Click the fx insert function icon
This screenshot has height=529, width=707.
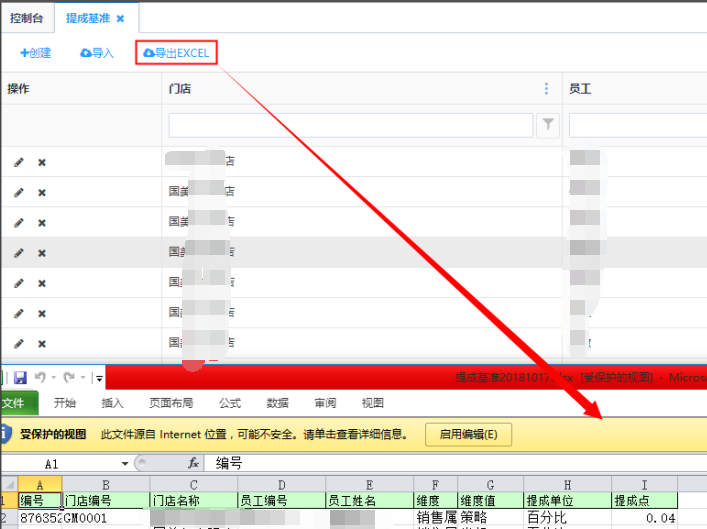(x=194, y=464)
